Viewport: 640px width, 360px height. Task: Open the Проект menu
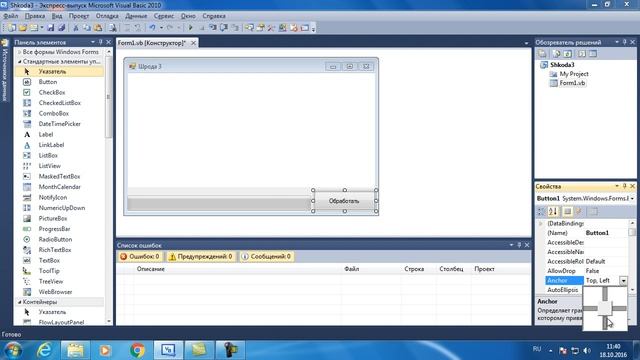(79, 16)
